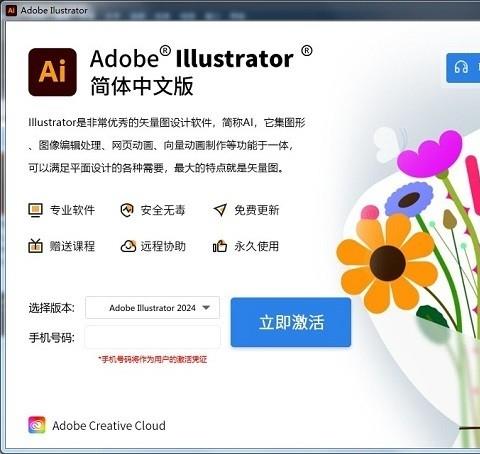Click the monitor icon beside 专业软件
The height and width of the screenshot is (454, 480).
pyautogui.click(x=35, y=210)
